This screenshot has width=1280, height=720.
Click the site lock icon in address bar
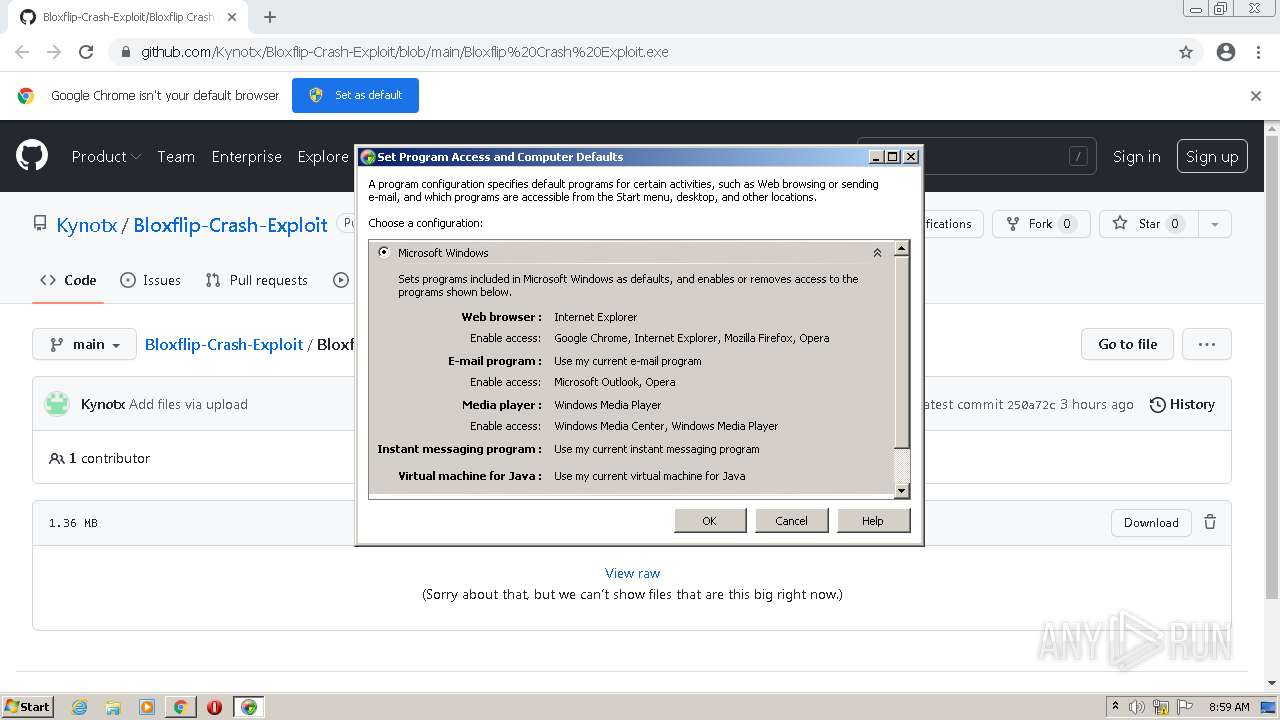click(125, 52)
